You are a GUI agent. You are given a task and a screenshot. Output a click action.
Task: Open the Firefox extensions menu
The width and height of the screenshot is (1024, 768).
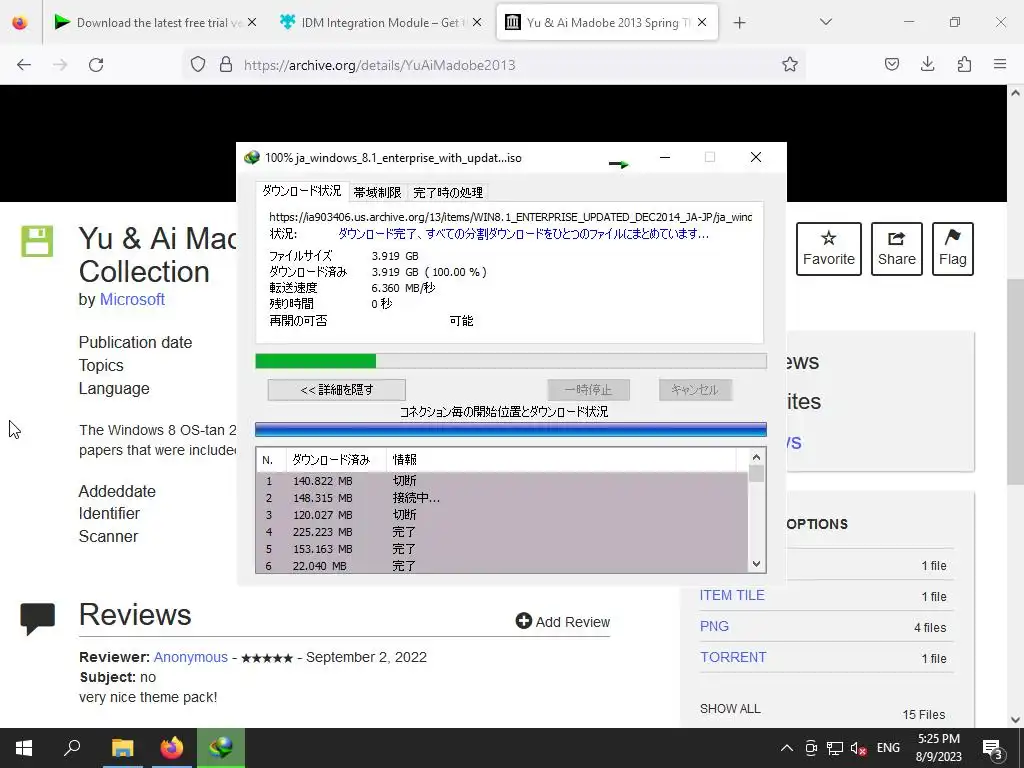[964, 64]
